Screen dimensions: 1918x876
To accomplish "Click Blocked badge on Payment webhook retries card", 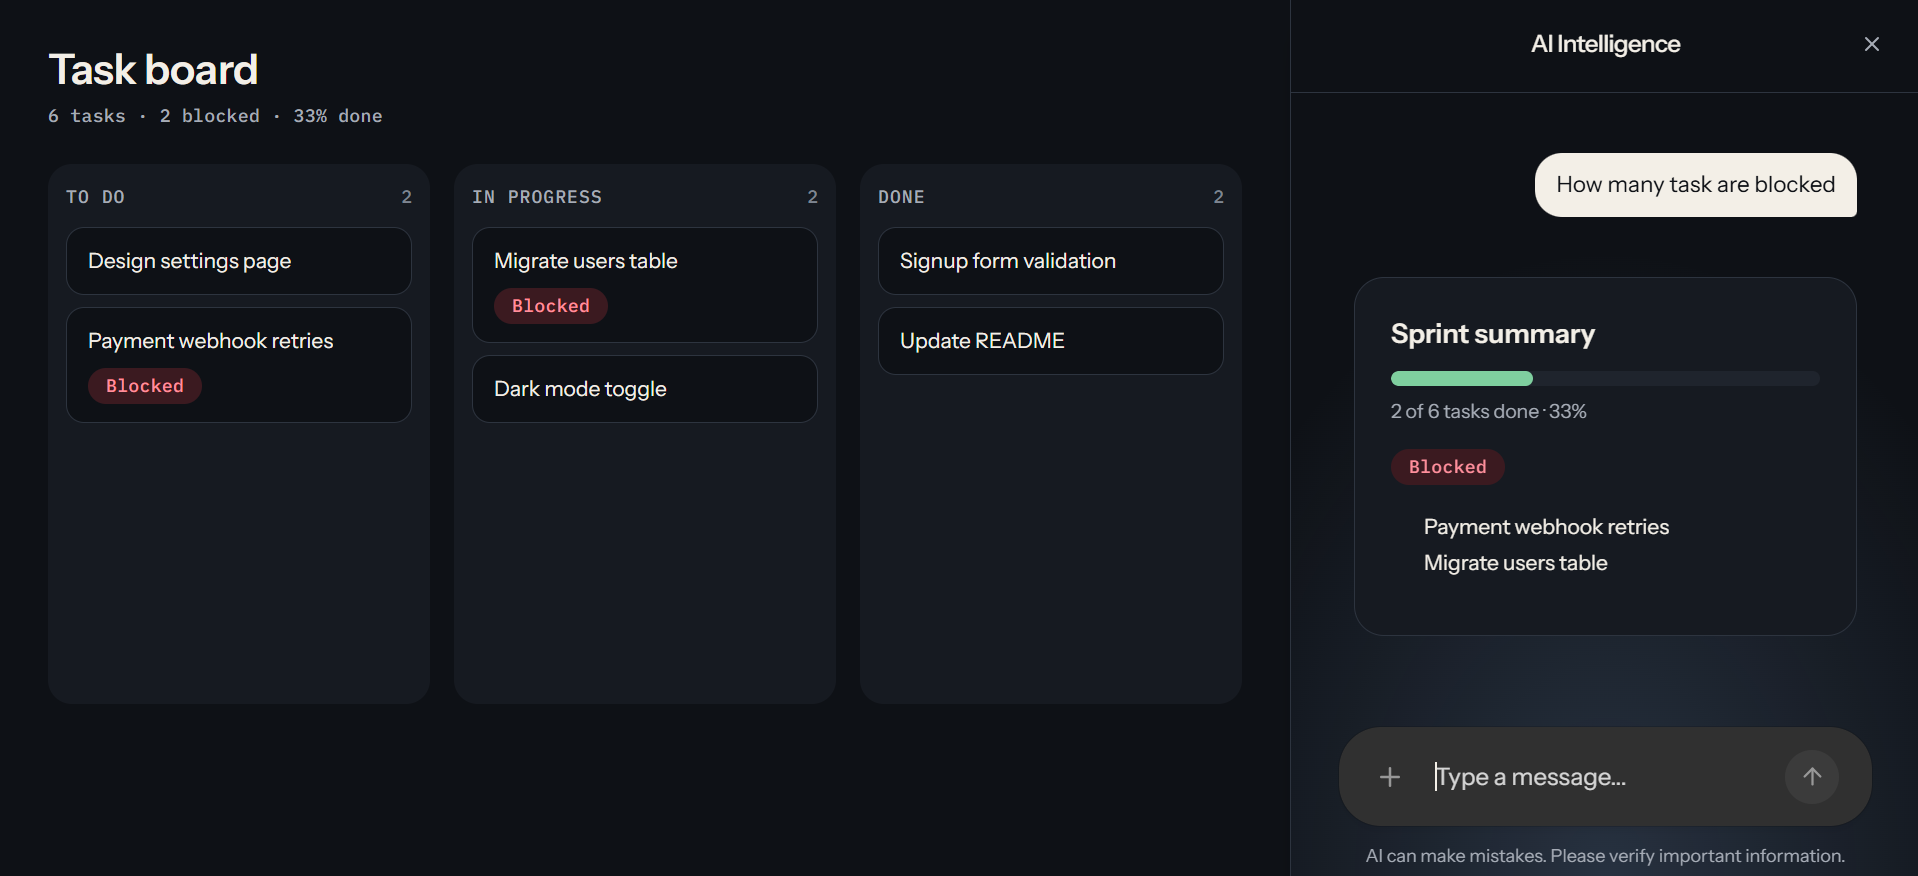I will pos(145,386).
